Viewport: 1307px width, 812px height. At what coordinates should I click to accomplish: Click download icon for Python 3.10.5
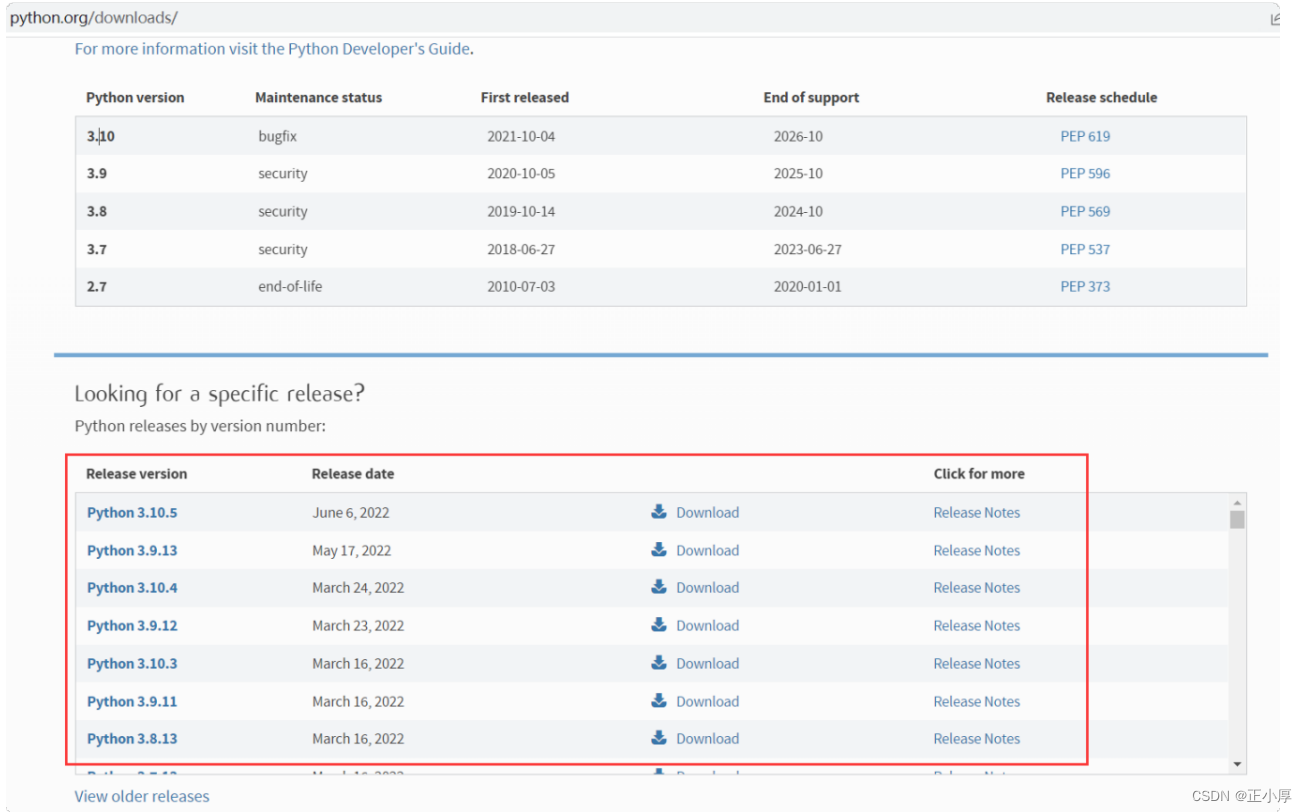click(659, 512)
